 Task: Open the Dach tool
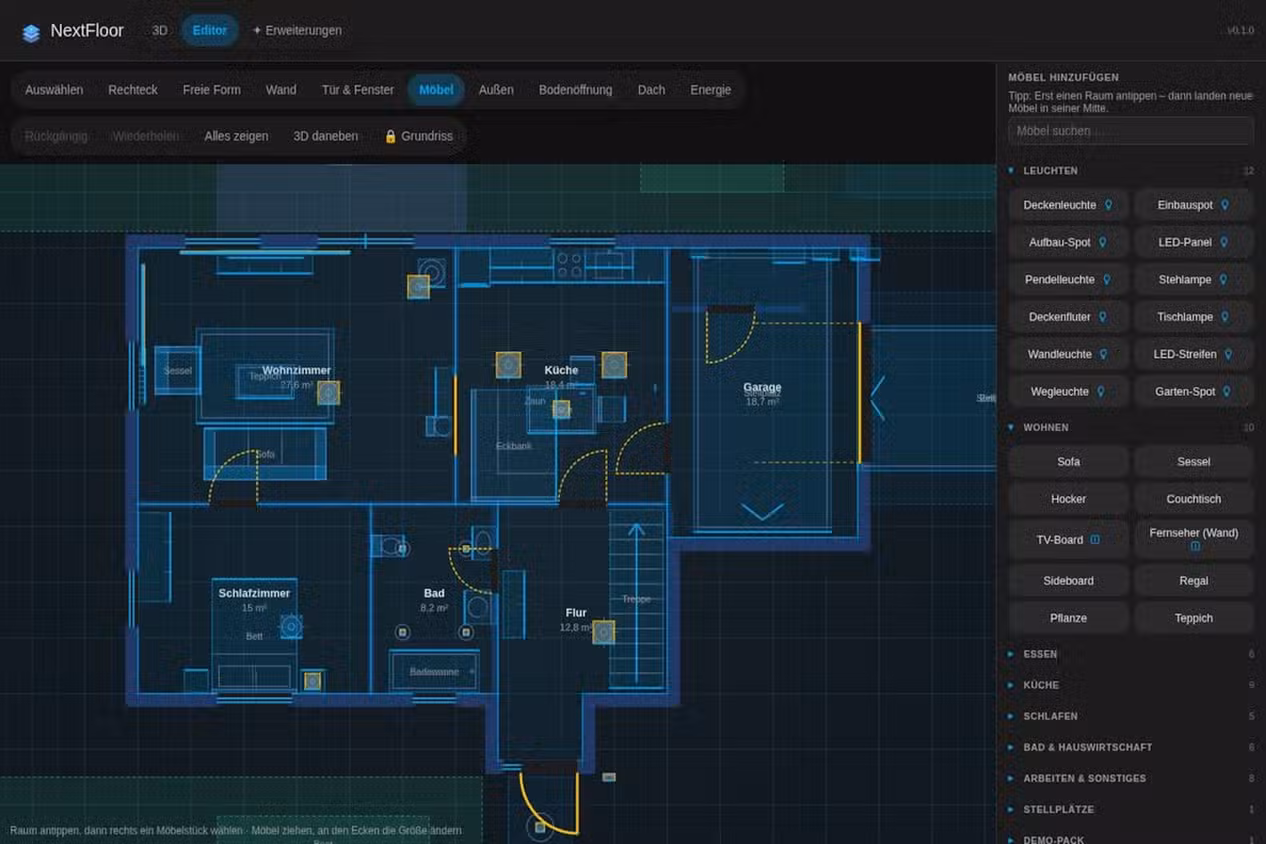(651, 90)
